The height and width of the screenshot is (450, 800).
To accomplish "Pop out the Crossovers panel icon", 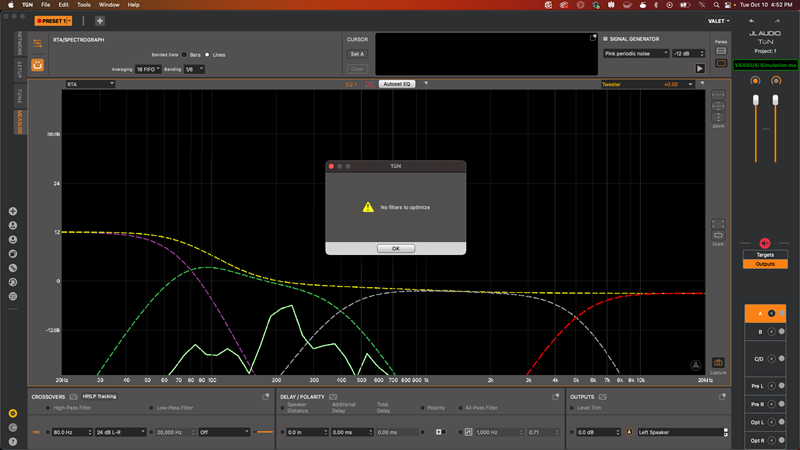I will click(266, 396).
